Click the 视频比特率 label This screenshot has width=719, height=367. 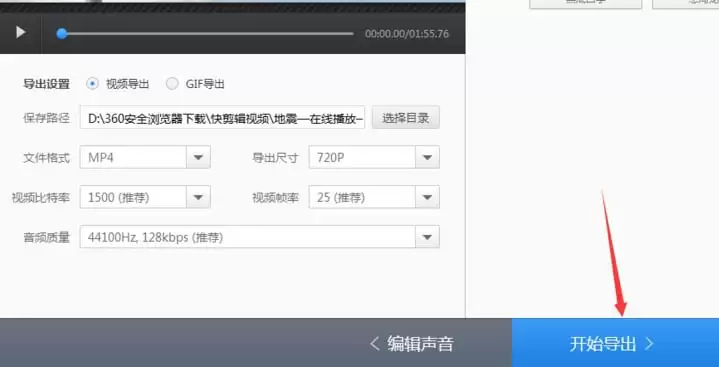coord(41,198)
